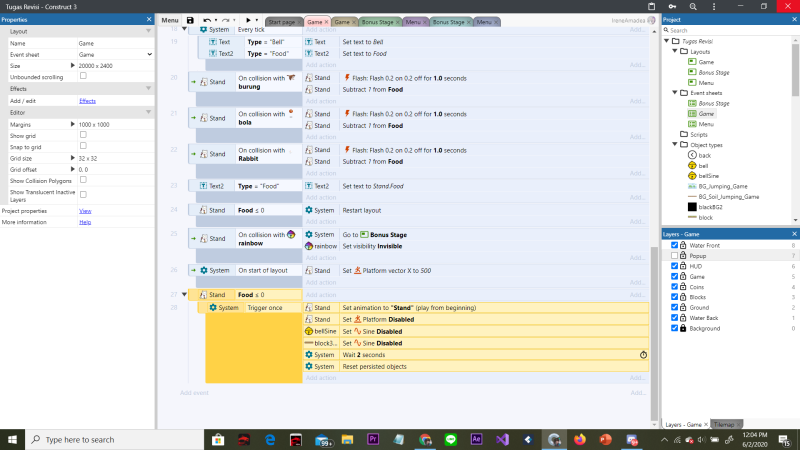Enable Show Translucent Inactive Layers checkbox
This screenshot has height=450, width=800.
83,194
